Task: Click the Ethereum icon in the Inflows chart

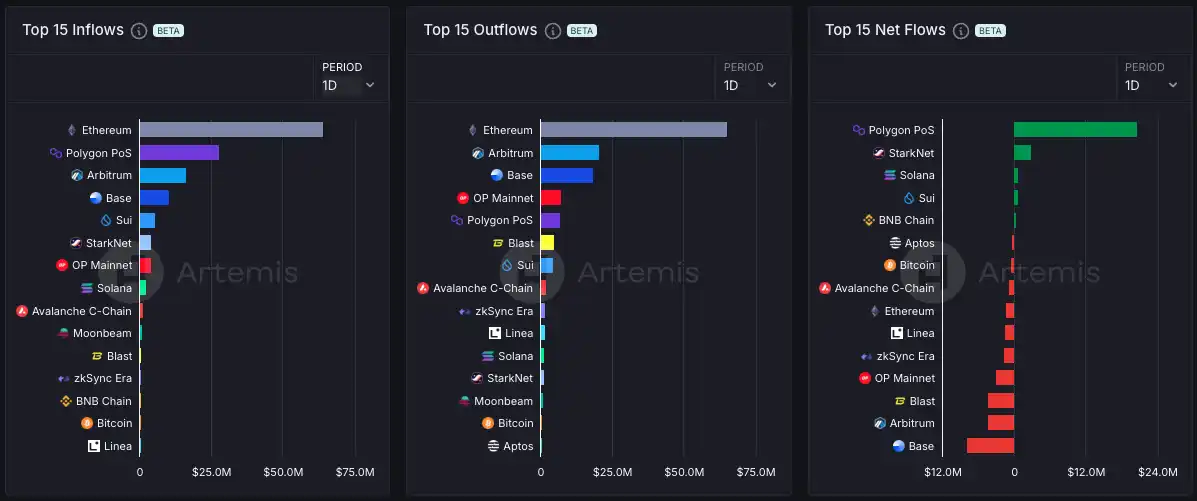Action: 71,130
